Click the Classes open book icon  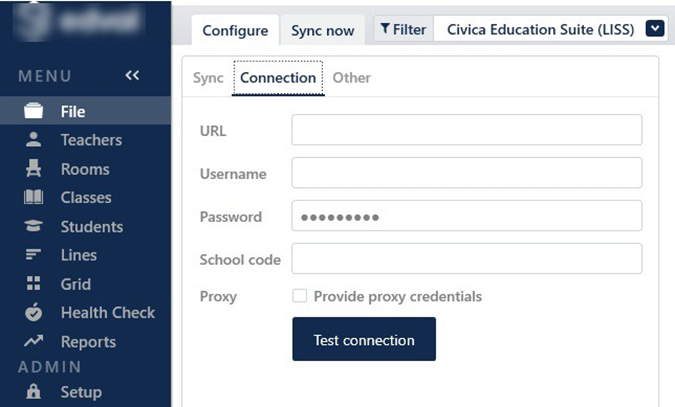pos(33,198)
